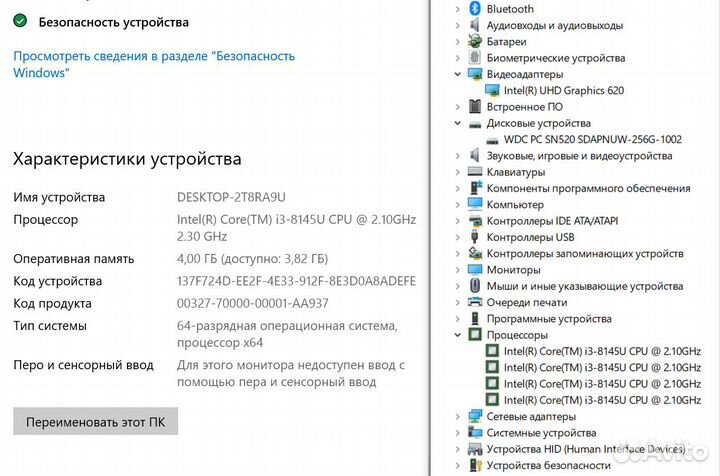
Task: Expand the Батареи node arrow
Action: pos(457,41)
